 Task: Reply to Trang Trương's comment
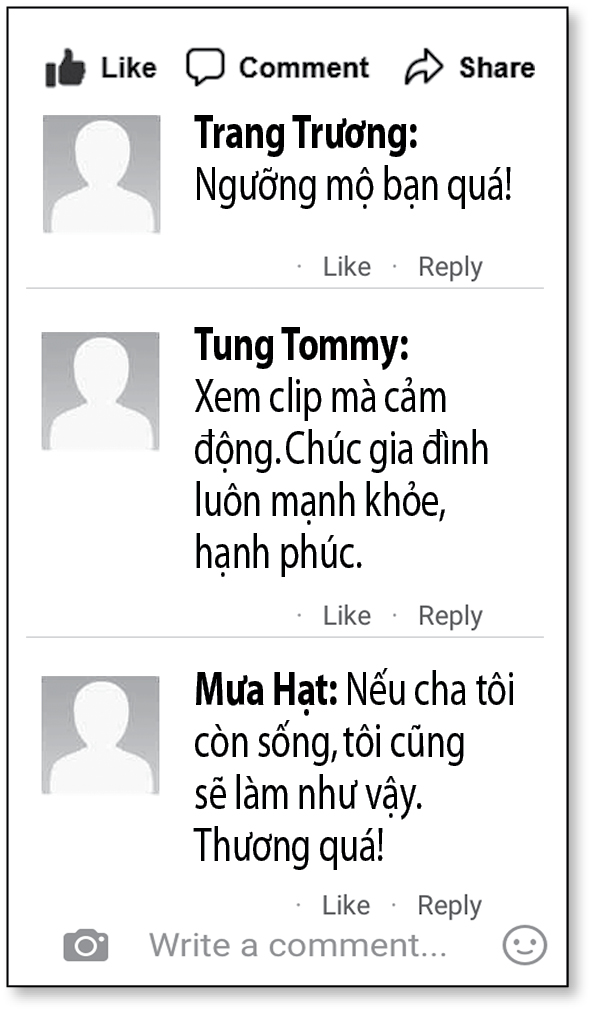pyautogui.click(x=450, y=267)
